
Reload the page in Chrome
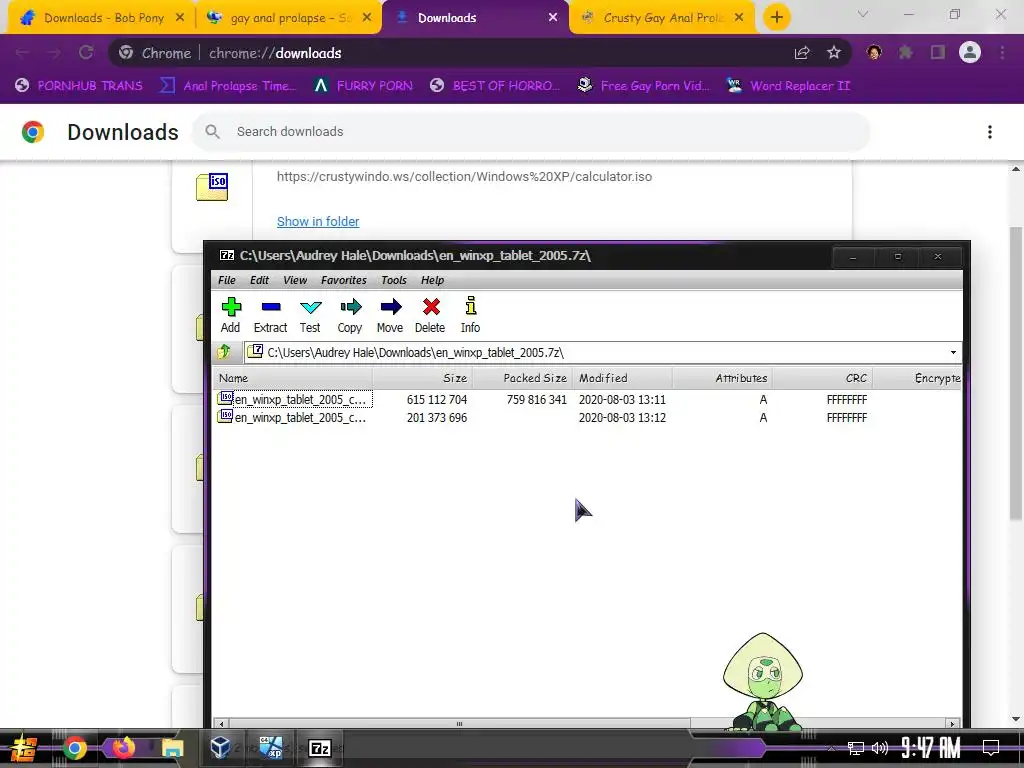pos(86,53)
